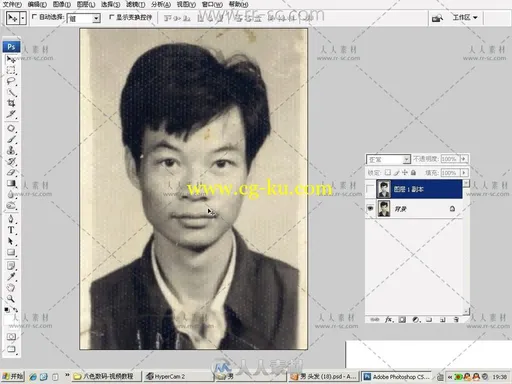Select the Type tool
The image size is (512, 384).
(x=11, y=230)
